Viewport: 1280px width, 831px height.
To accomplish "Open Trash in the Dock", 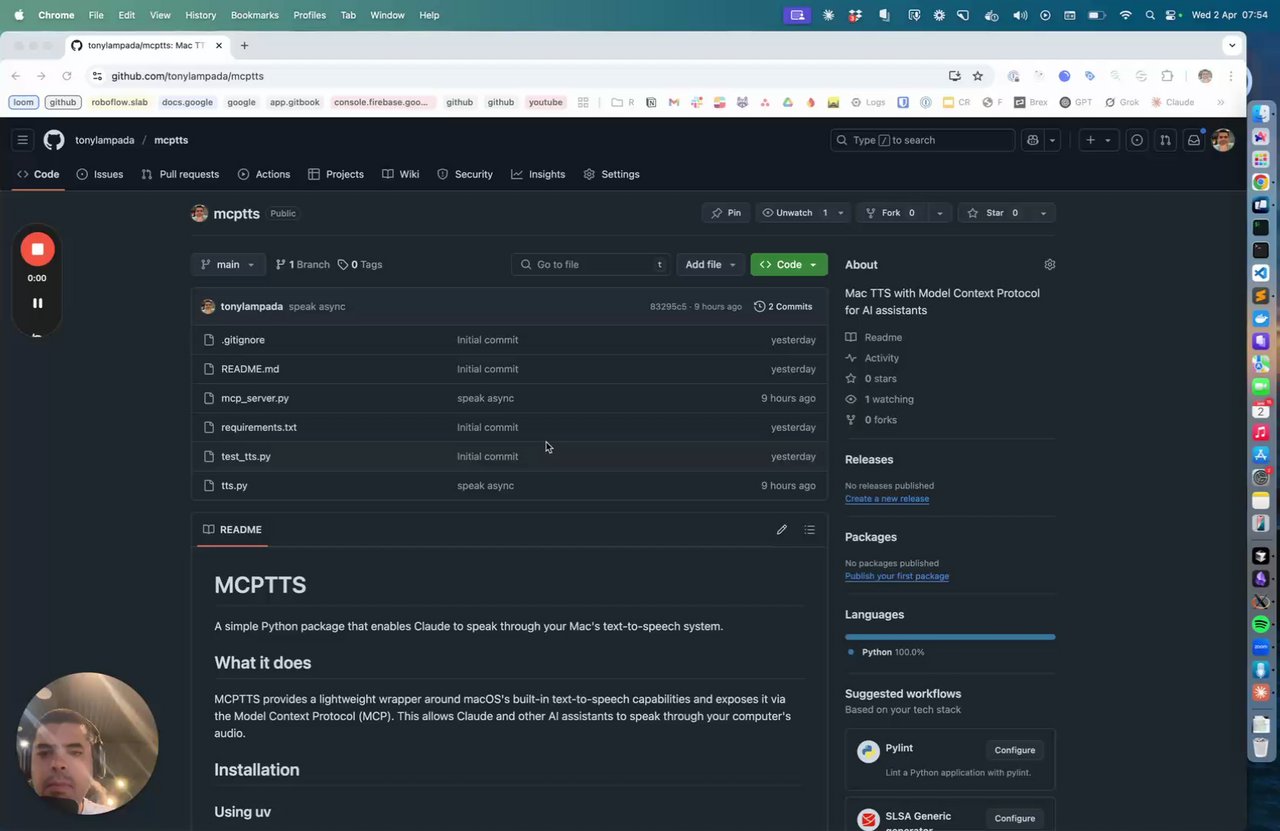I will 1261,747.
